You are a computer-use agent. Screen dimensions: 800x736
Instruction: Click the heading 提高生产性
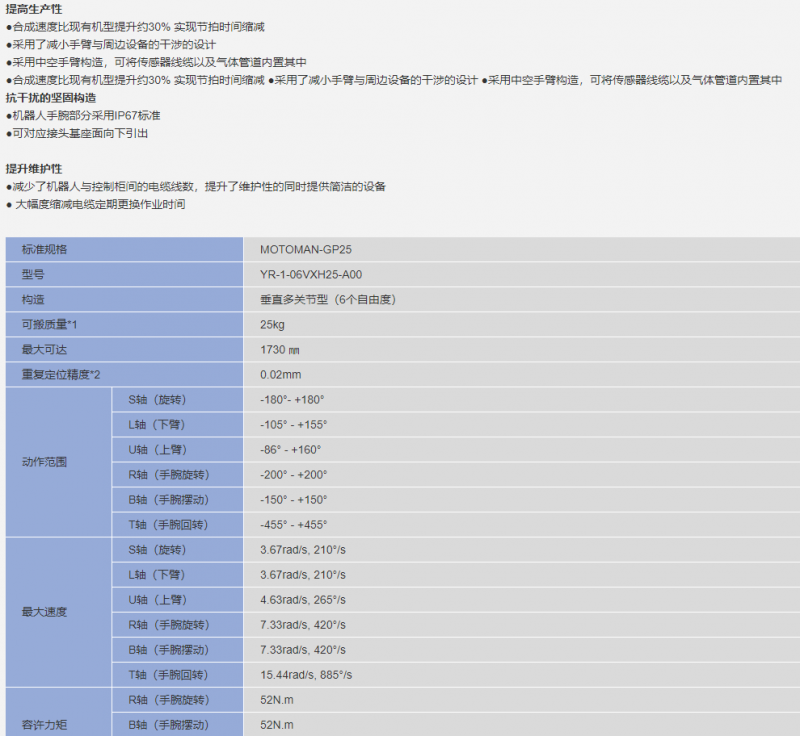click(34, 9)
